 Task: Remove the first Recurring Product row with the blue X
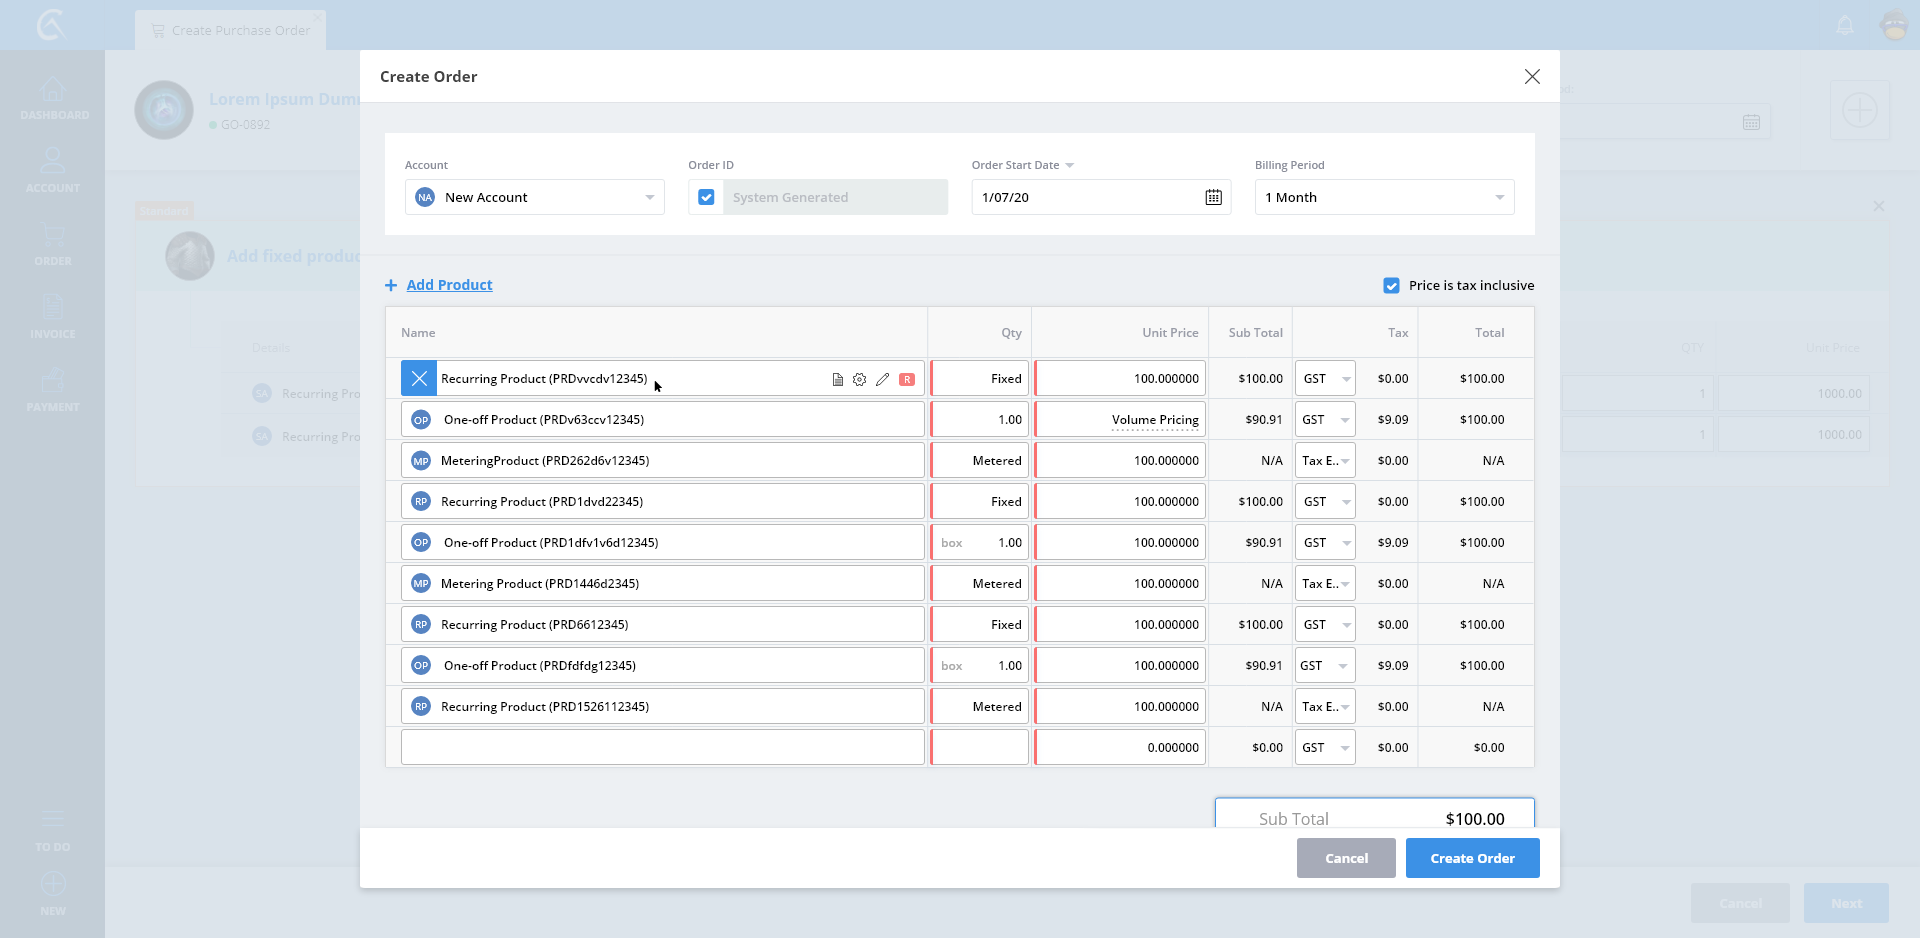point(419,379)
